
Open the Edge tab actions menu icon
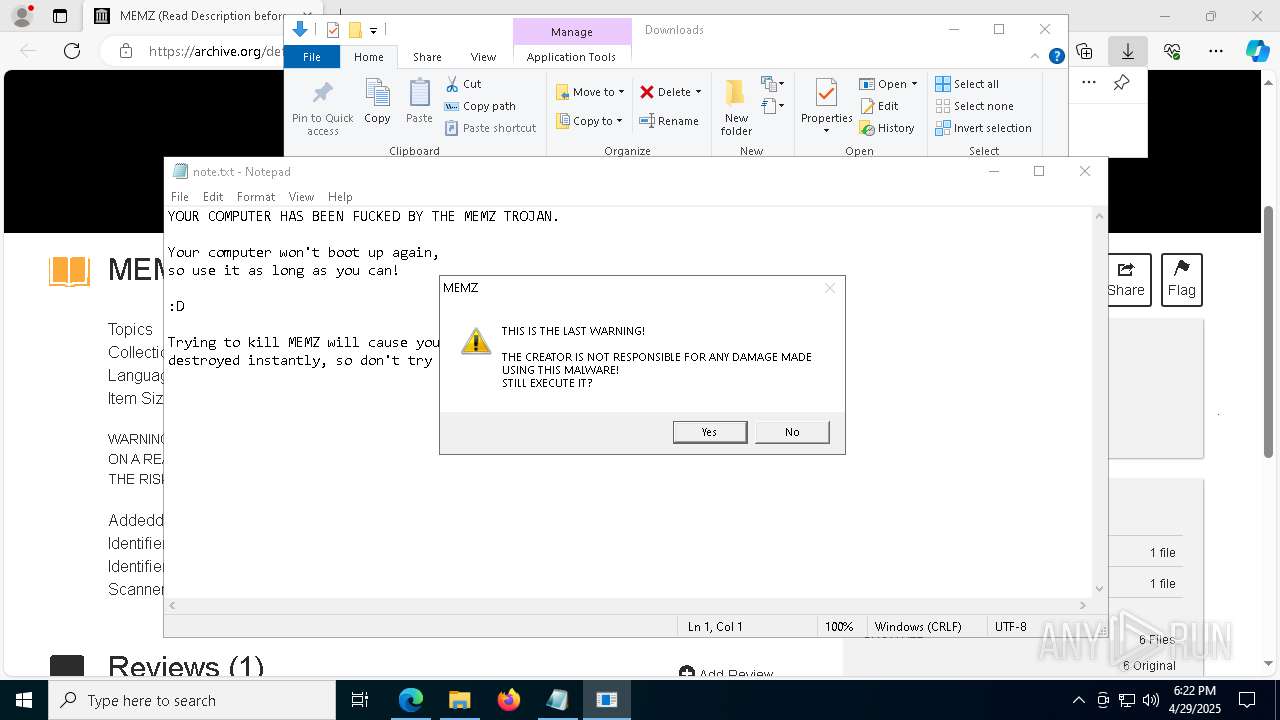point(60,16)
